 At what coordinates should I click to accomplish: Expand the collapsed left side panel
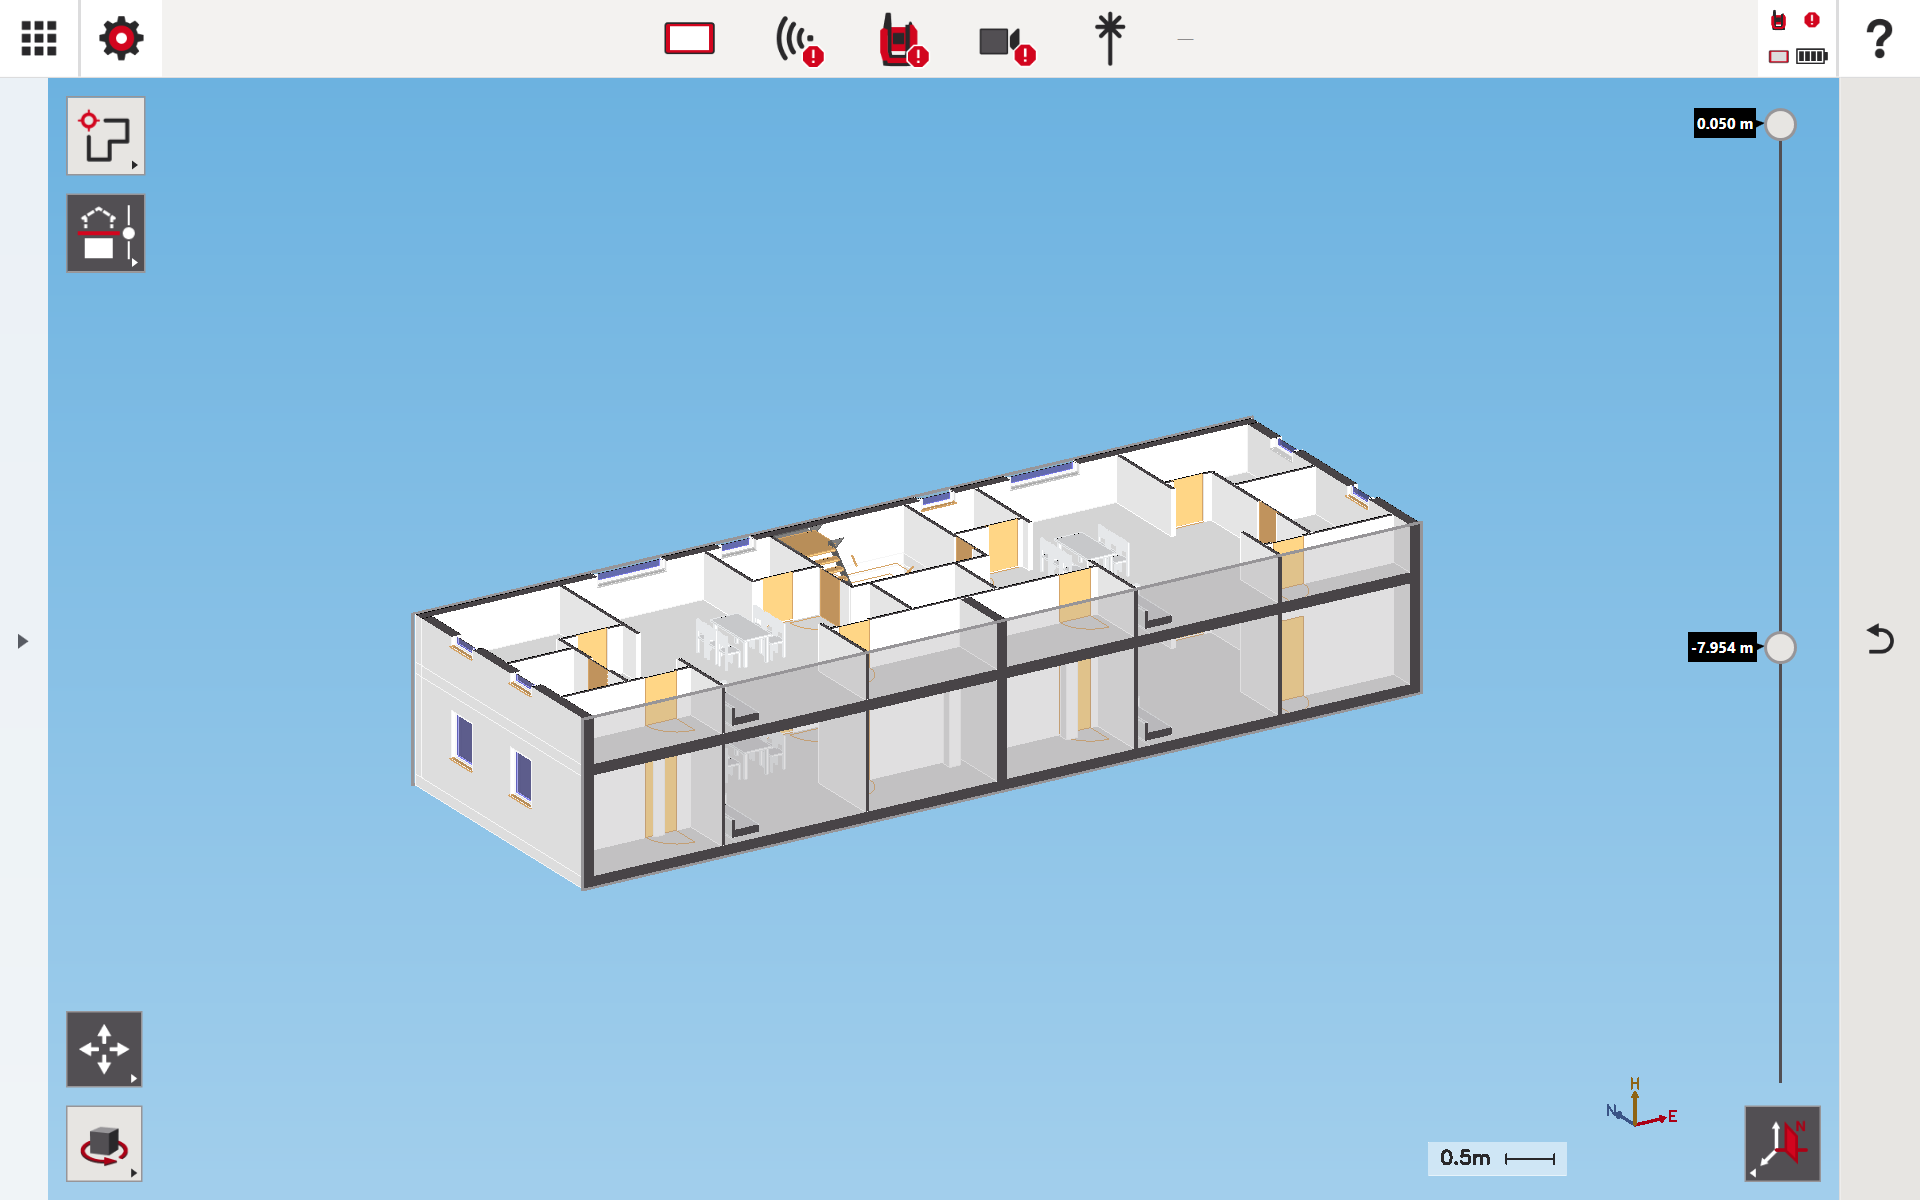tap(22, 641)
